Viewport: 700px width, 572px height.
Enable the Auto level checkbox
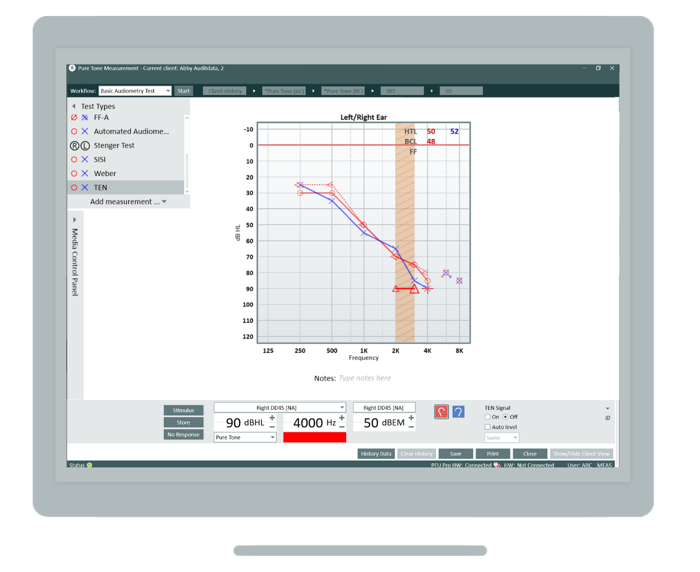pyautogui.click(x=487, y=427)
